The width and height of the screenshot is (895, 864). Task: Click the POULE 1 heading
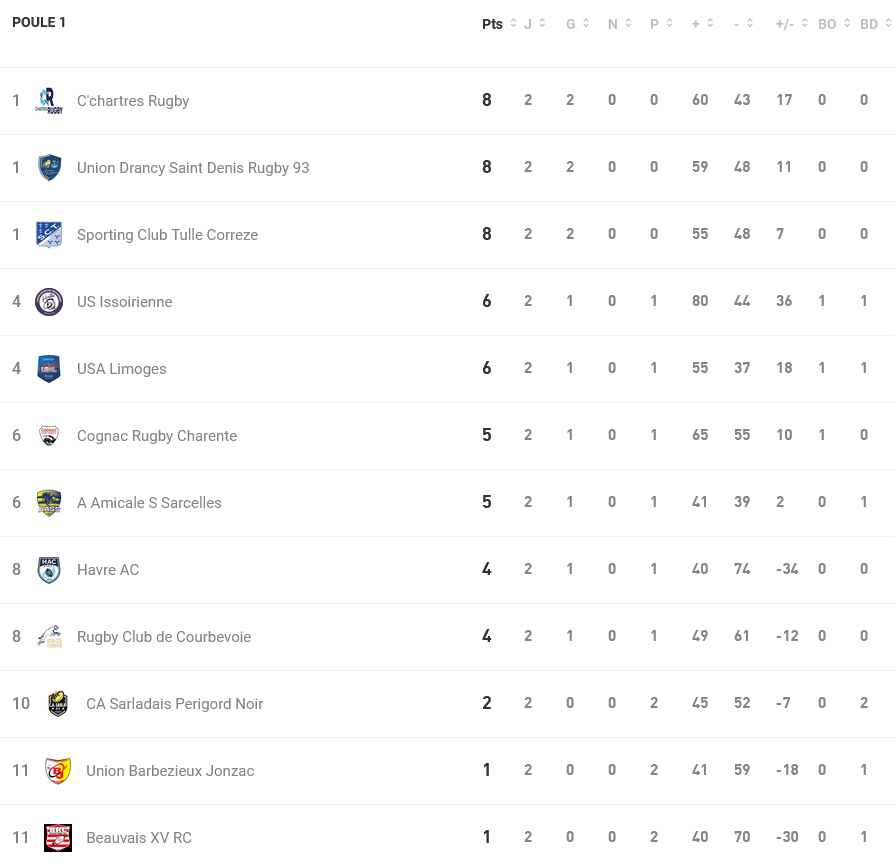(39, 22)
